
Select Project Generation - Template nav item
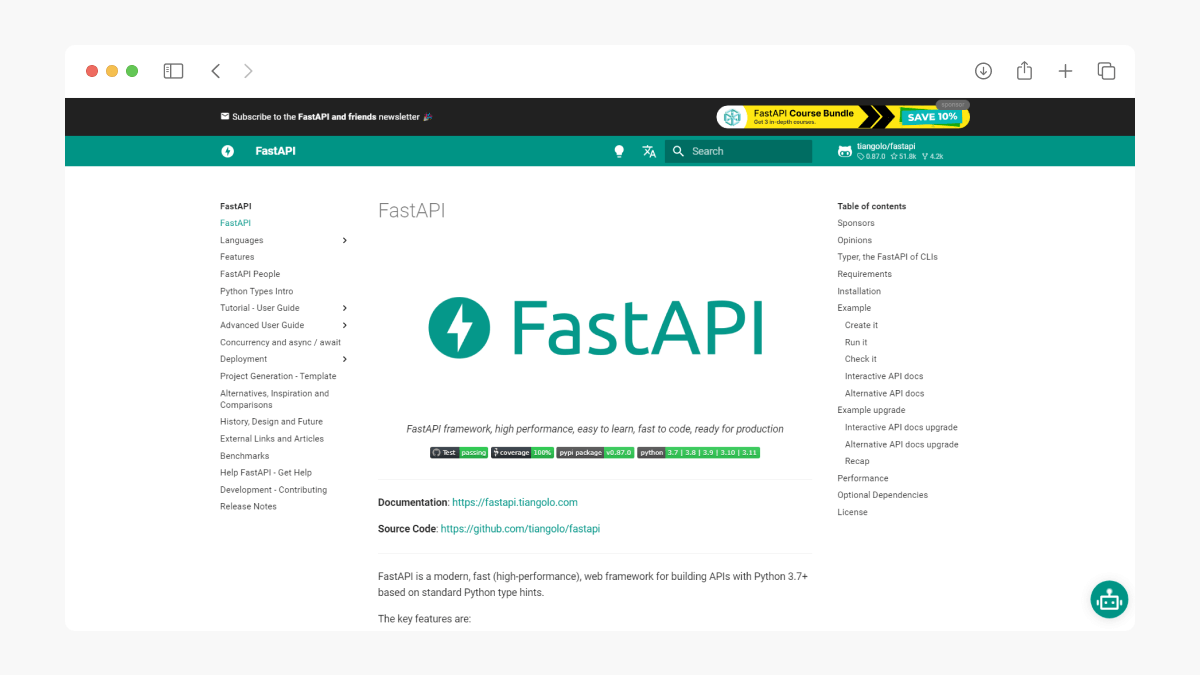[278, 376]
